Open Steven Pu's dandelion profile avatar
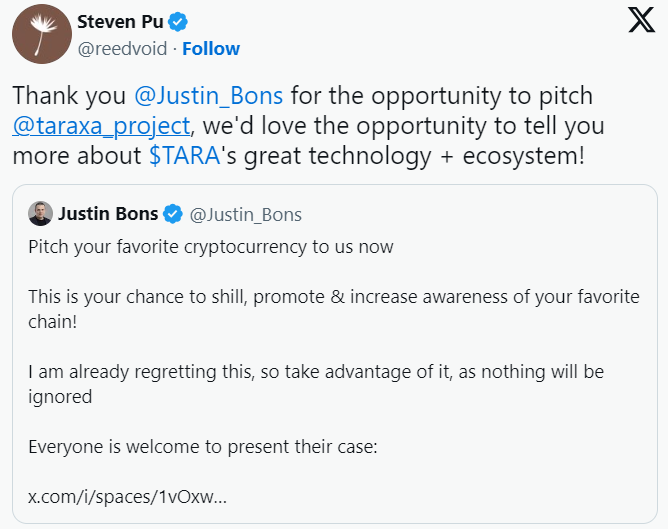 [x=42, y=34]
